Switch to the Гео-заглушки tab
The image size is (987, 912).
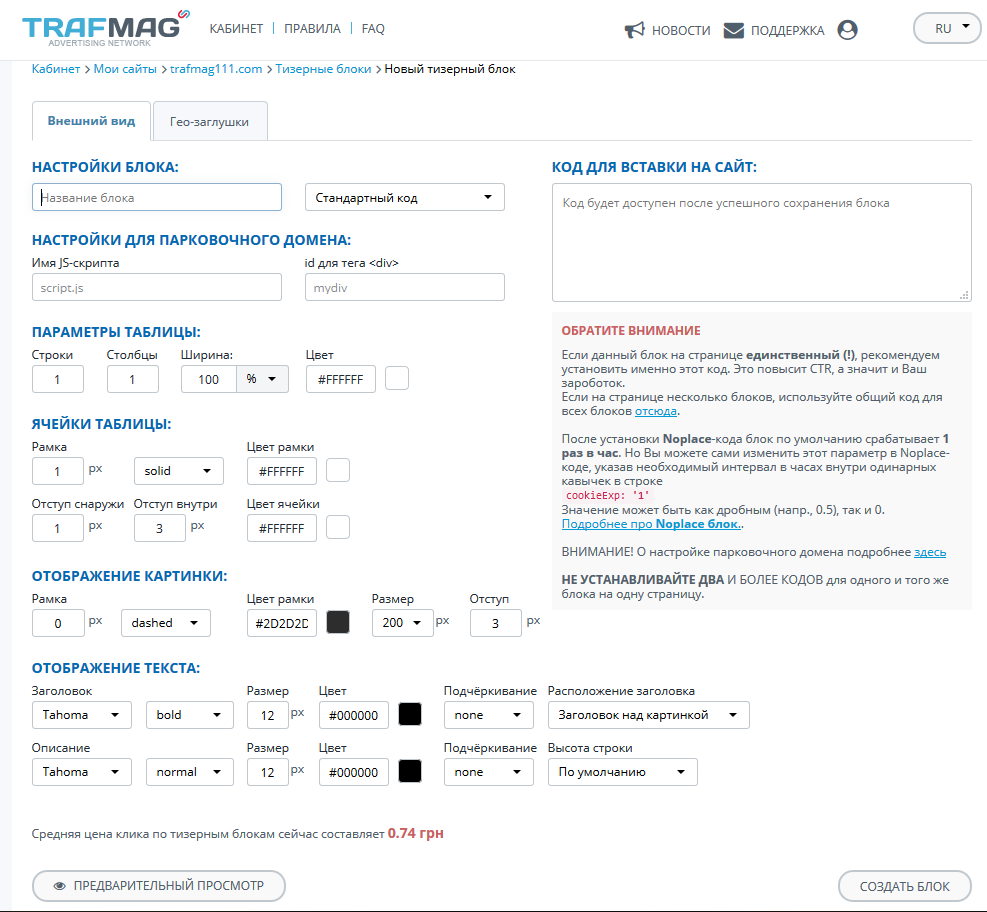pos(209,121)
